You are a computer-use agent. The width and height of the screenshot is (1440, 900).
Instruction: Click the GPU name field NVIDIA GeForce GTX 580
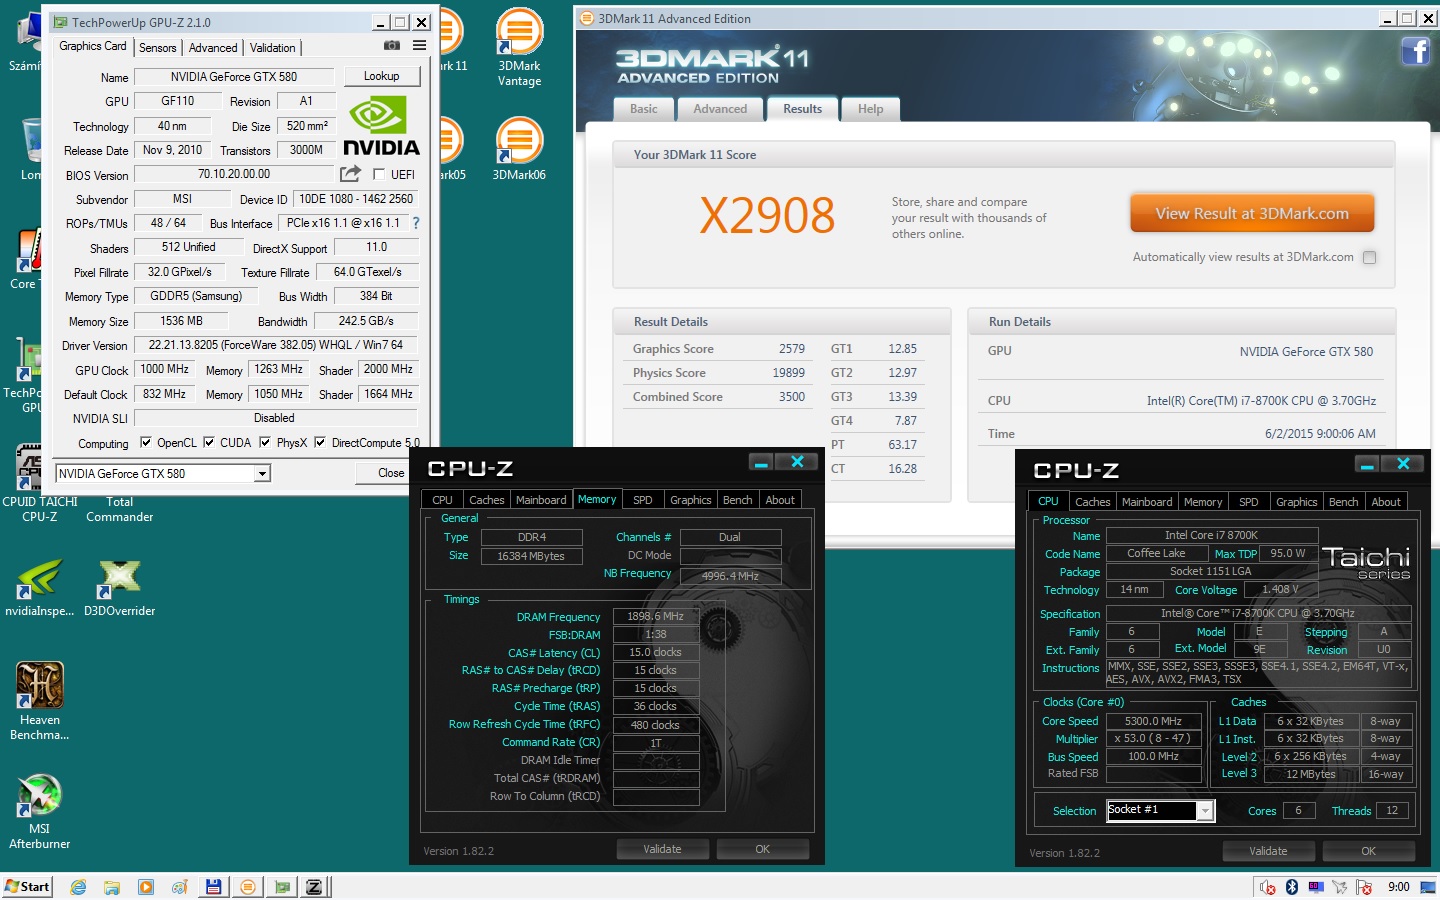tap(234, 77)
